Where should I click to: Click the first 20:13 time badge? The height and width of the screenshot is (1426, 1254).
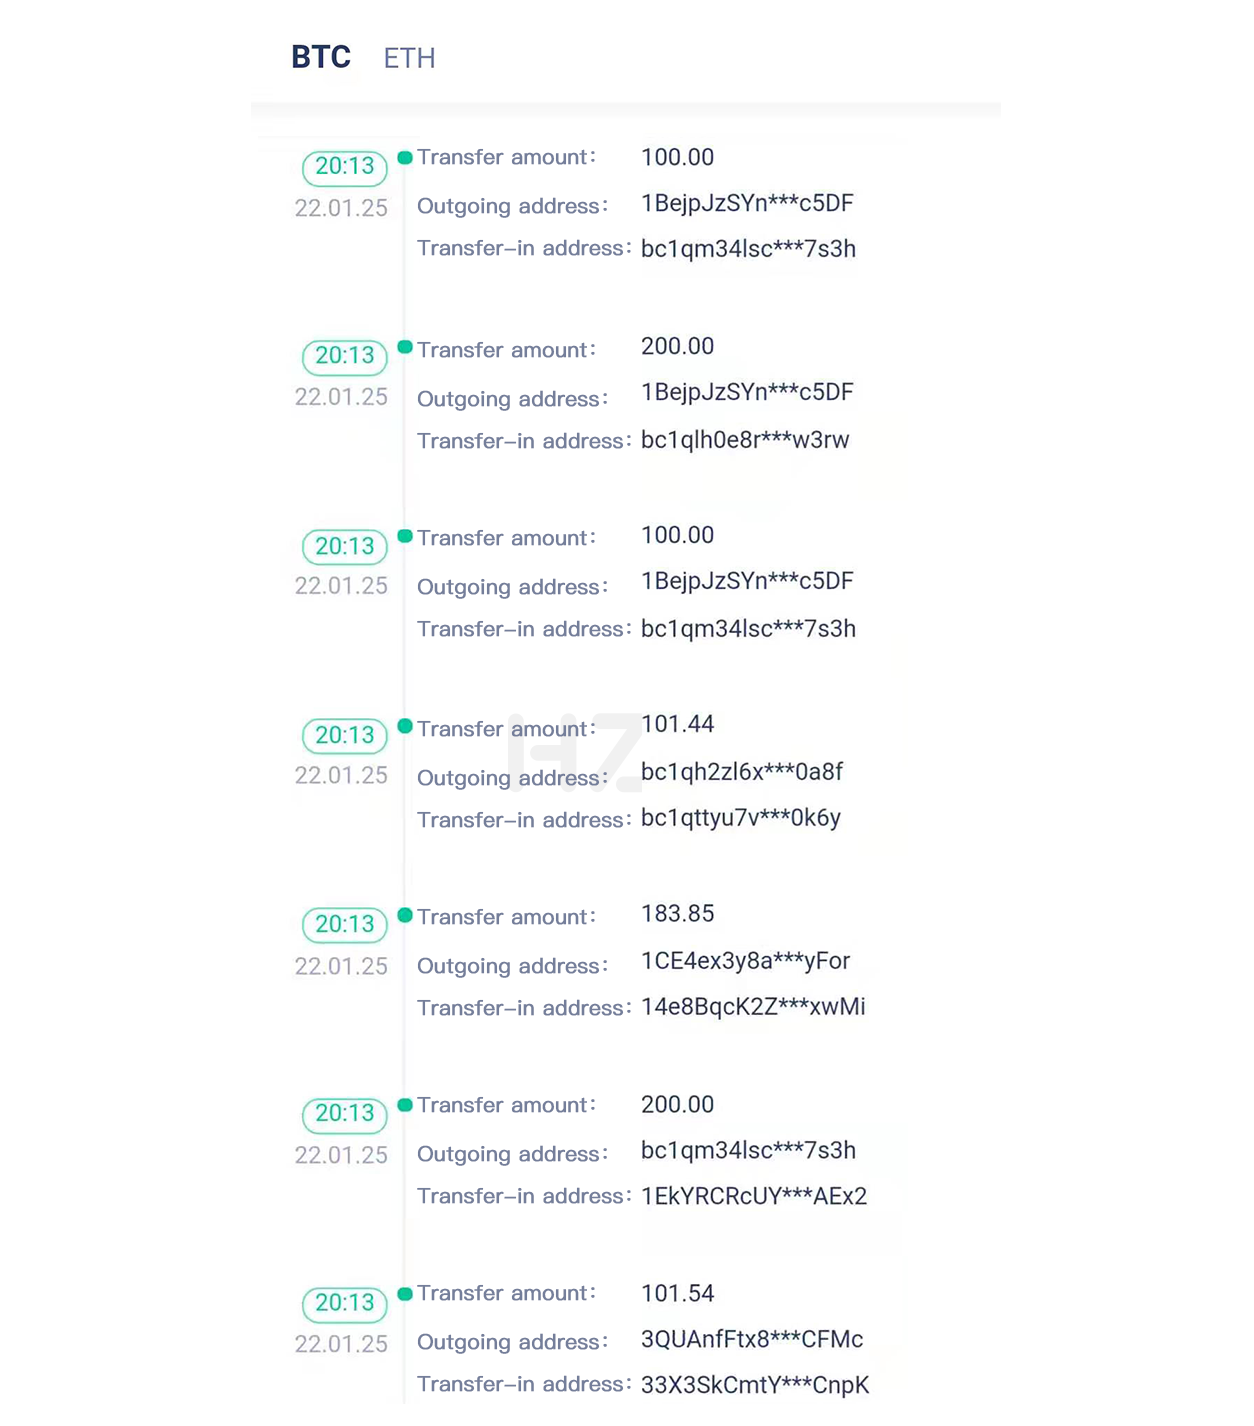coord(345,167)
